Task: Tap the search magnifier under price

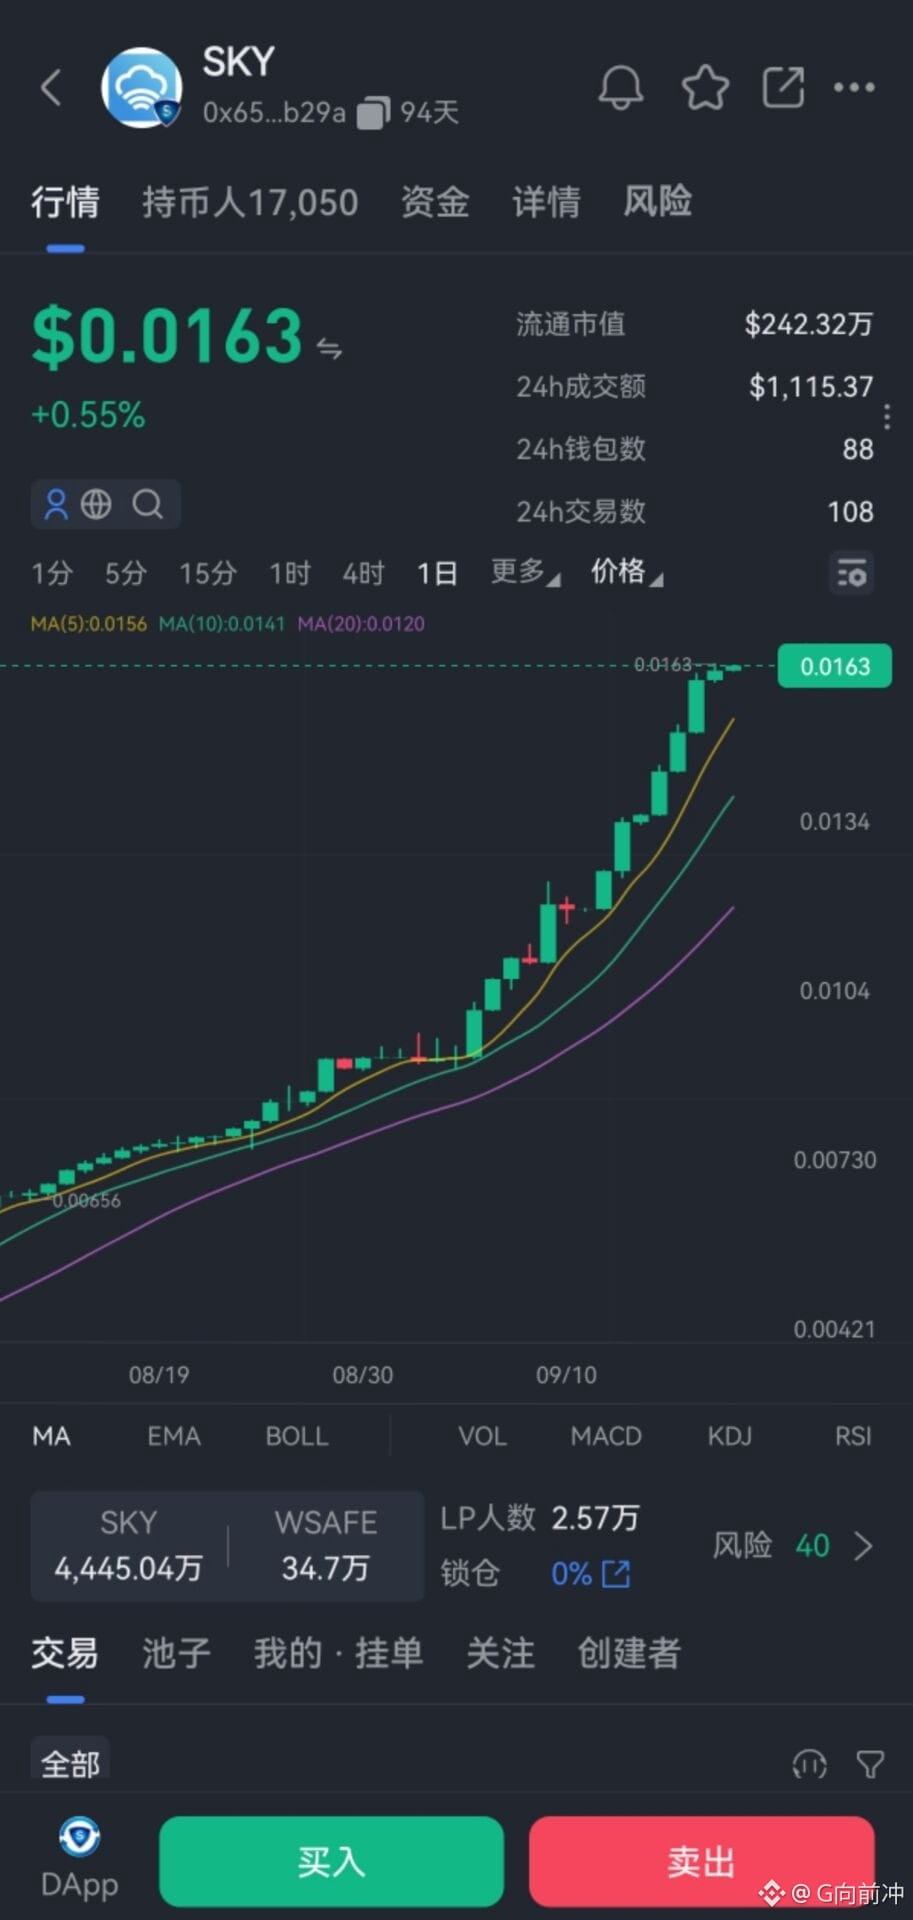Action: (x=148, y=504)
